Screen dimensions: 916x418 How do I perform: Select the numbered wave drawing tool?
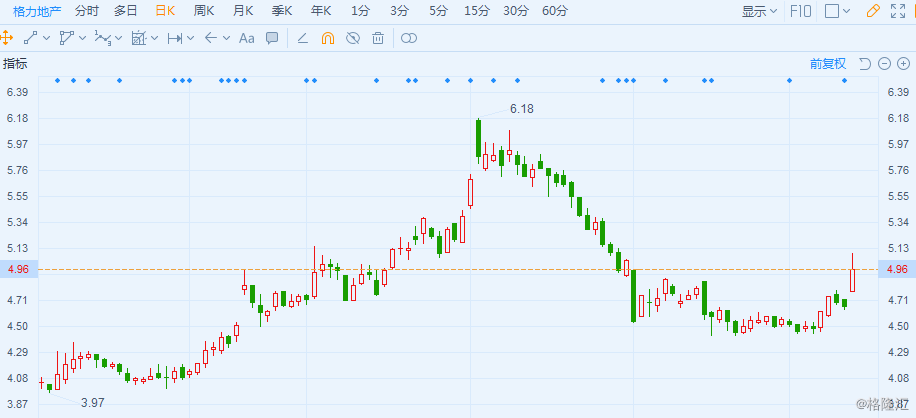103,39
